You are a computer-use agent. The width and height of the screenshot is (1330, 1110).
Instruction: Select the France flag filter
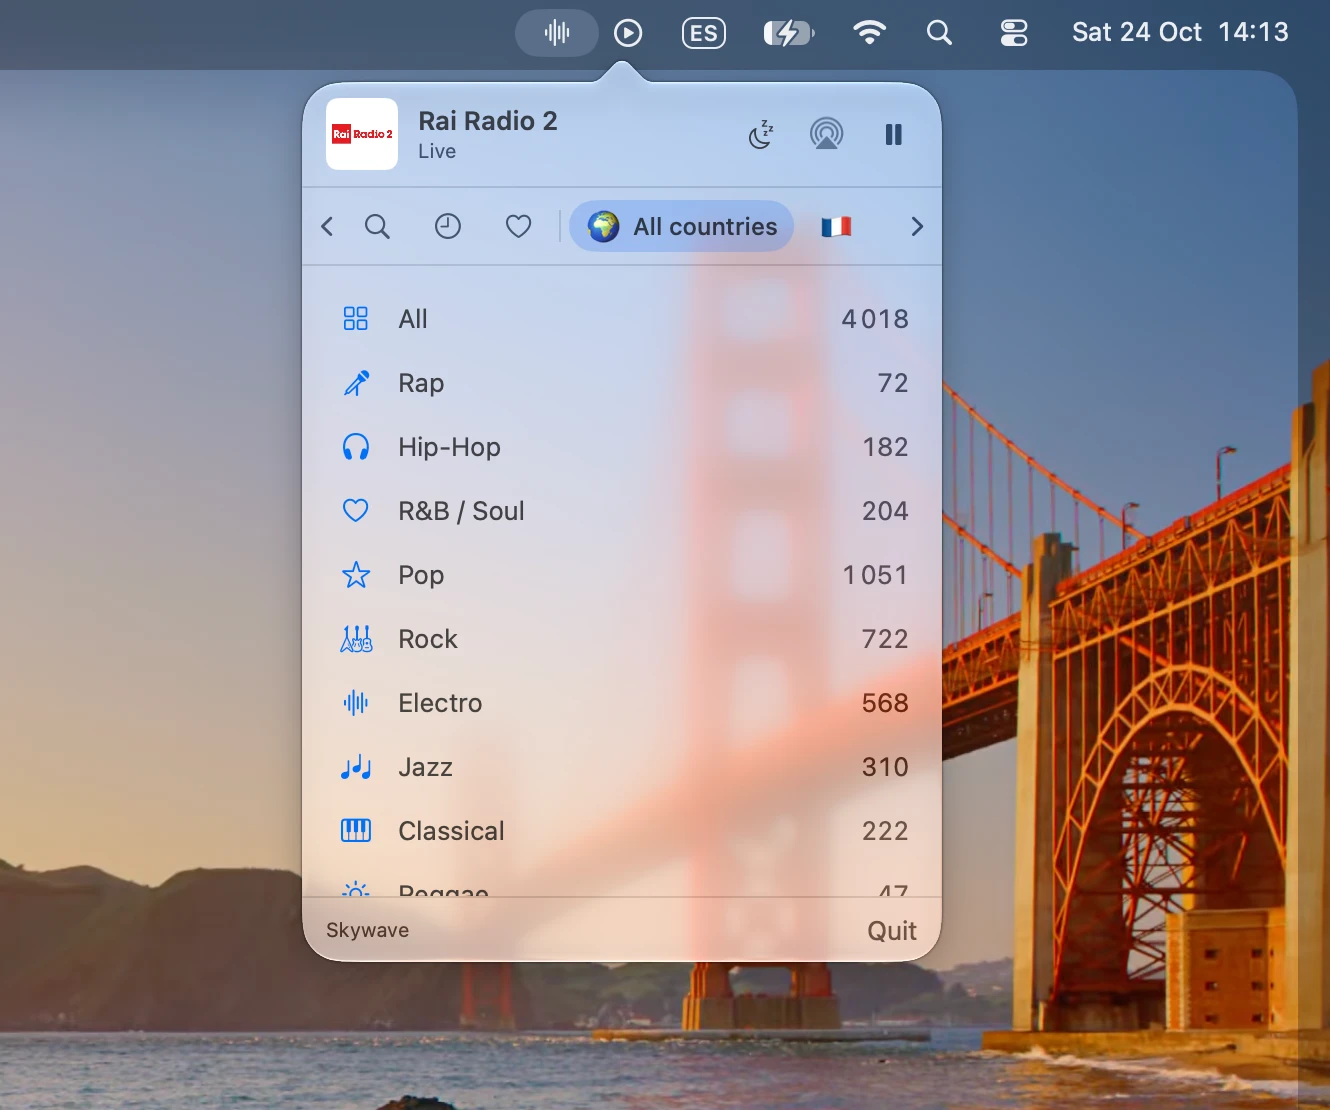836,227
